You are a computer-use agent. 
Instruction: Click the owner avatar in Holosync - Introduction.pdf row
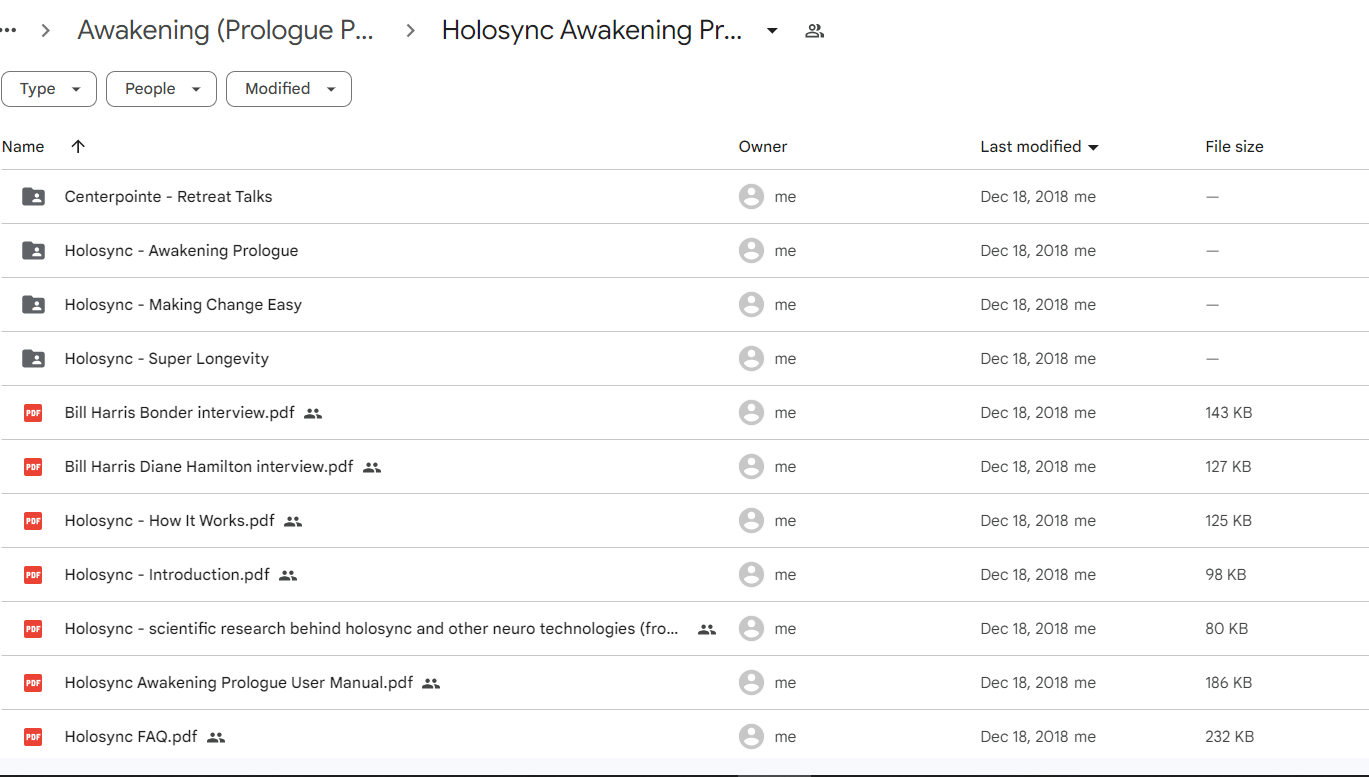tap(751, 575)
